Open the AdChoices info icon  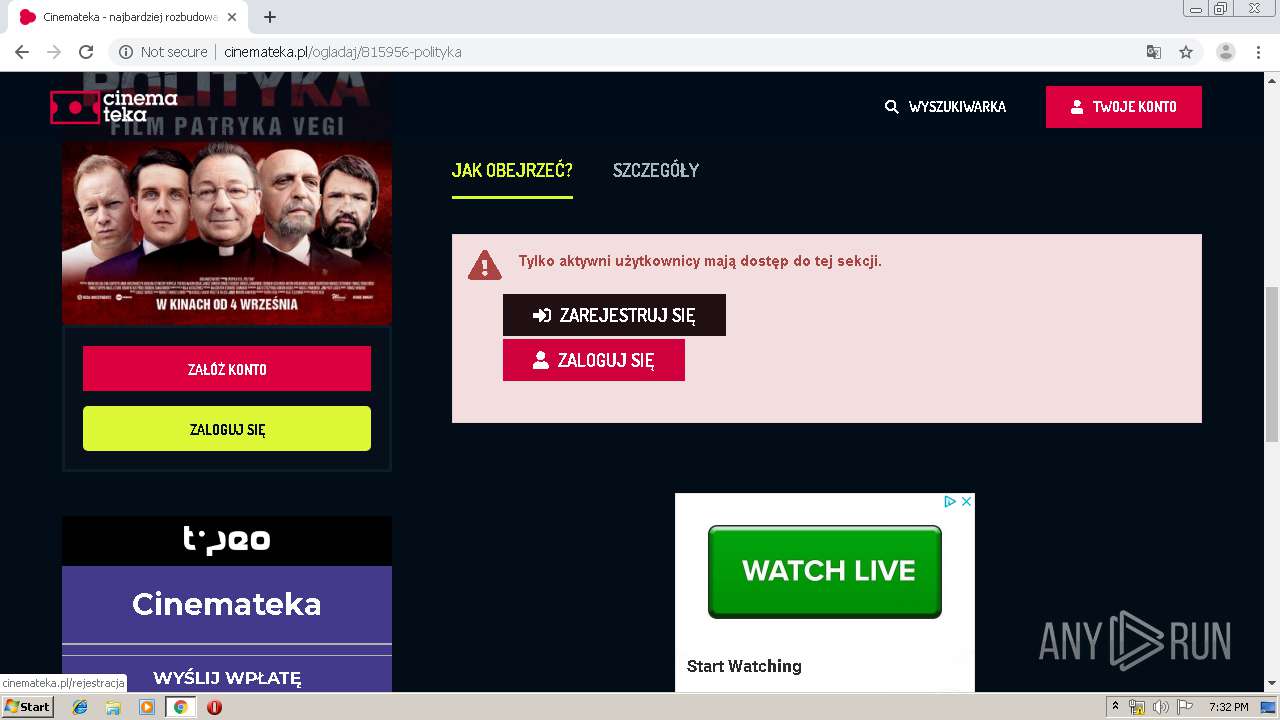coord(951,502)
